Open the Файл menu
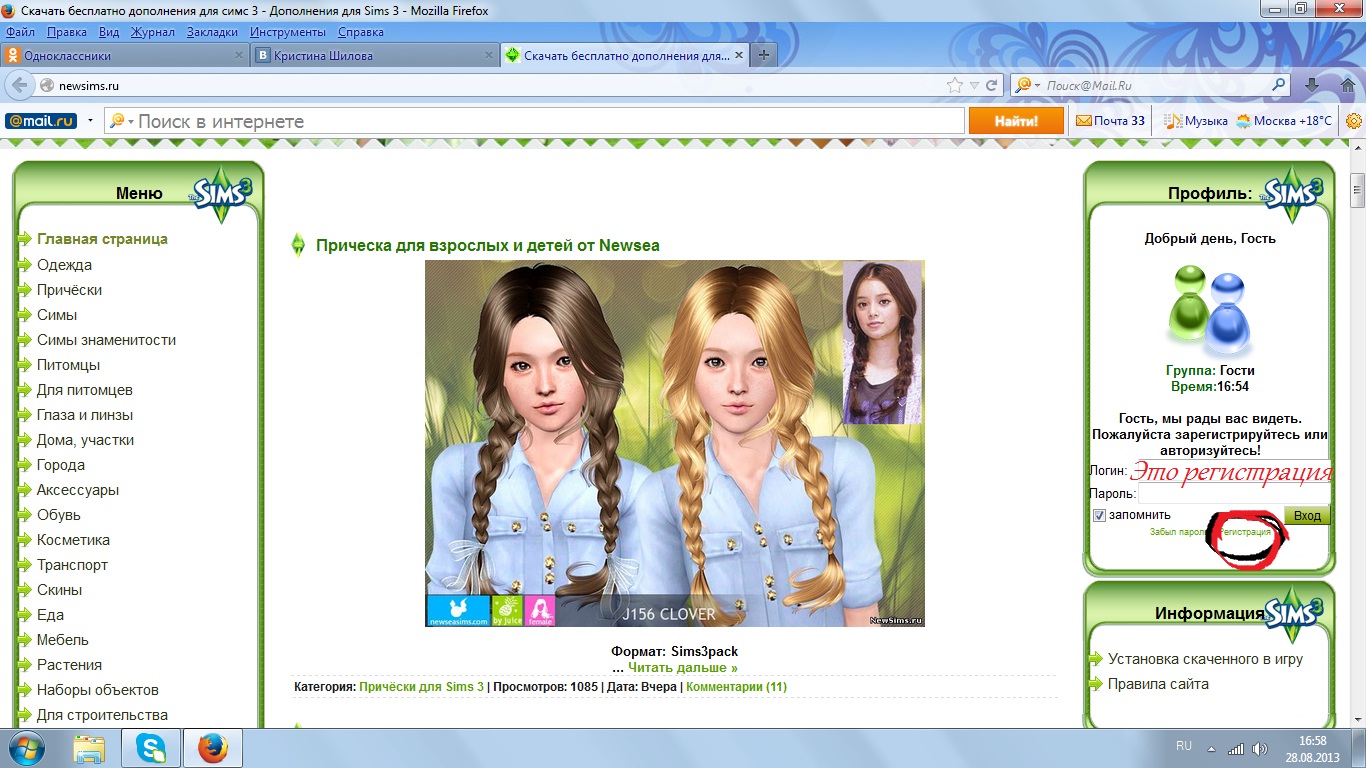This screenshot has width=1366, height=768. click(20, 32)
